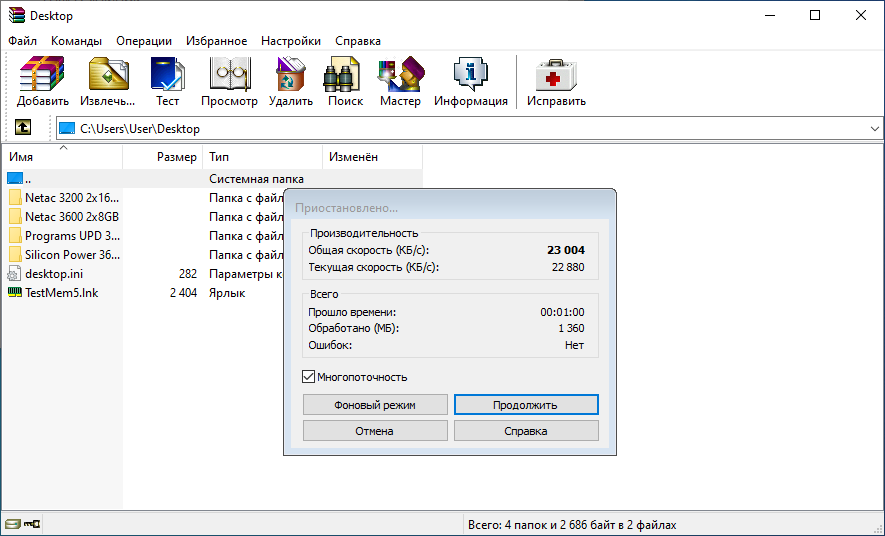Go up one folder level arrow
Screen dimensions: 885x536
(22, 128)
